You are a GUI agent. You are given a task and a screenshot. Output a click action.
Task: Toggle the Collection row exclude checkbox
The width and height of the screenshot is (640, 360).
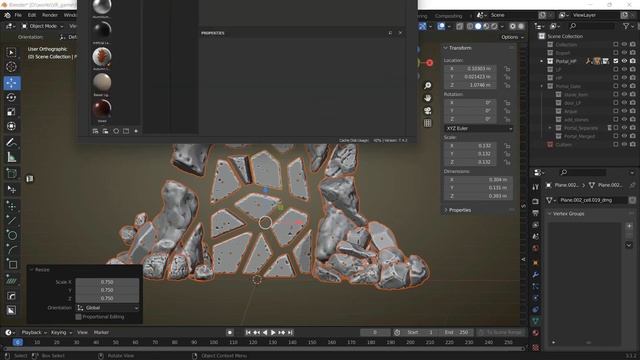[x=616, y=44]
